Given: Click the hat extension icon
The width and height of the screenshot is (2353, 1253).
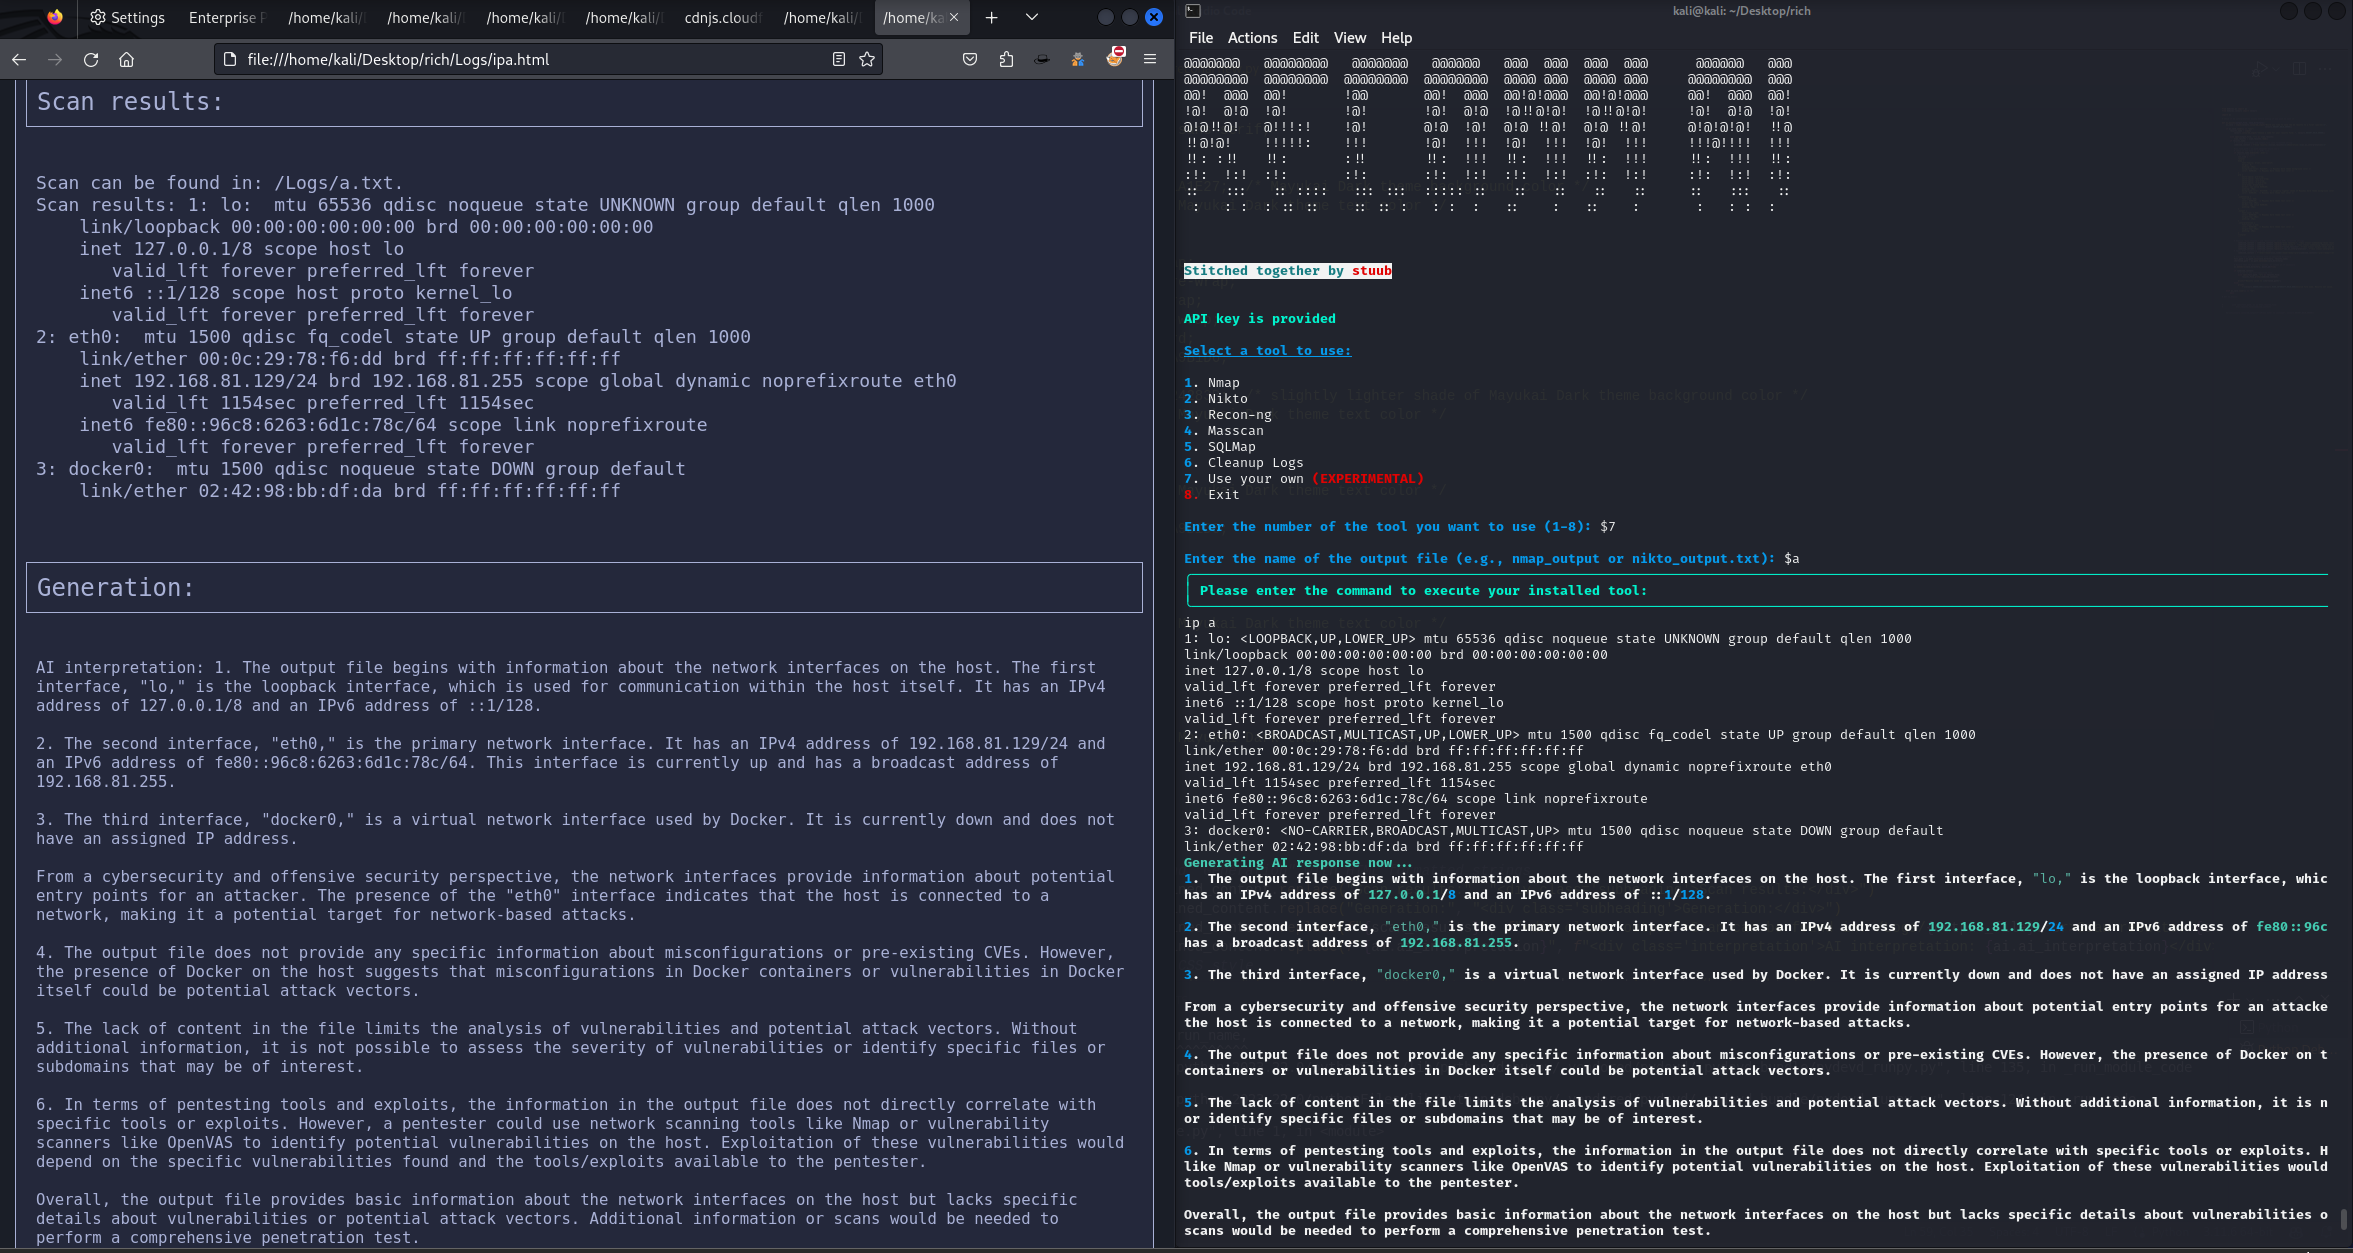Looking at the screenshot, I should coord(1042,60).
